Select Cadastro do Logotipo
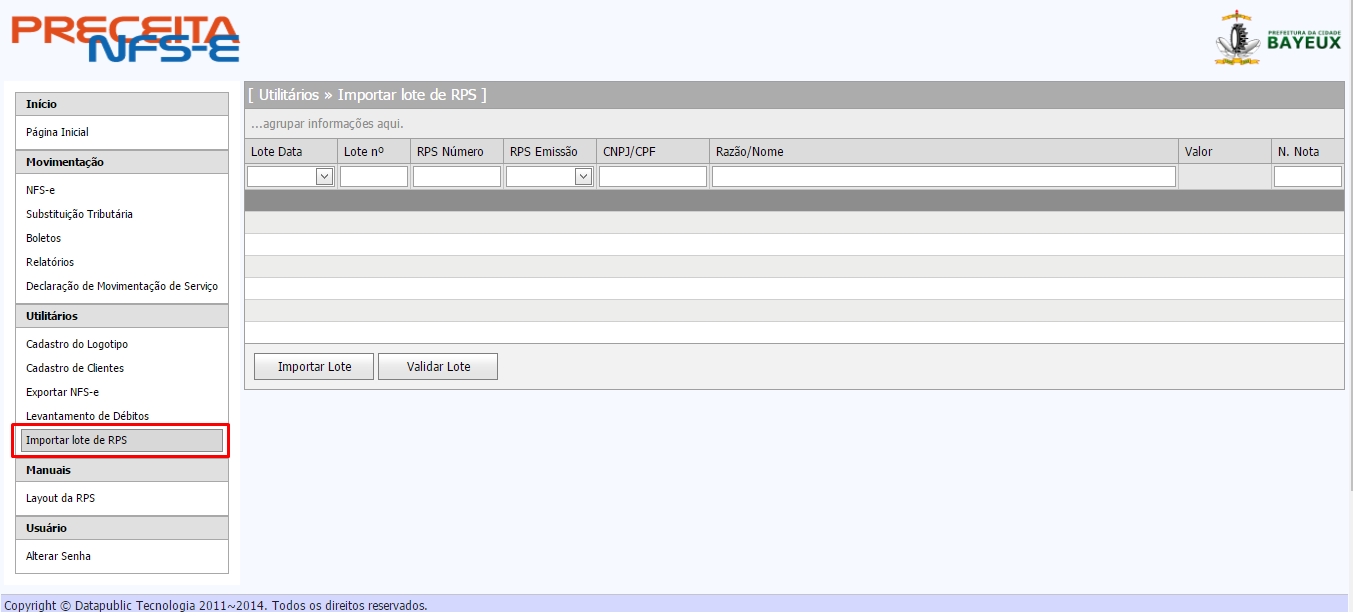This screenshot has height=616, width=1353. 77,344
